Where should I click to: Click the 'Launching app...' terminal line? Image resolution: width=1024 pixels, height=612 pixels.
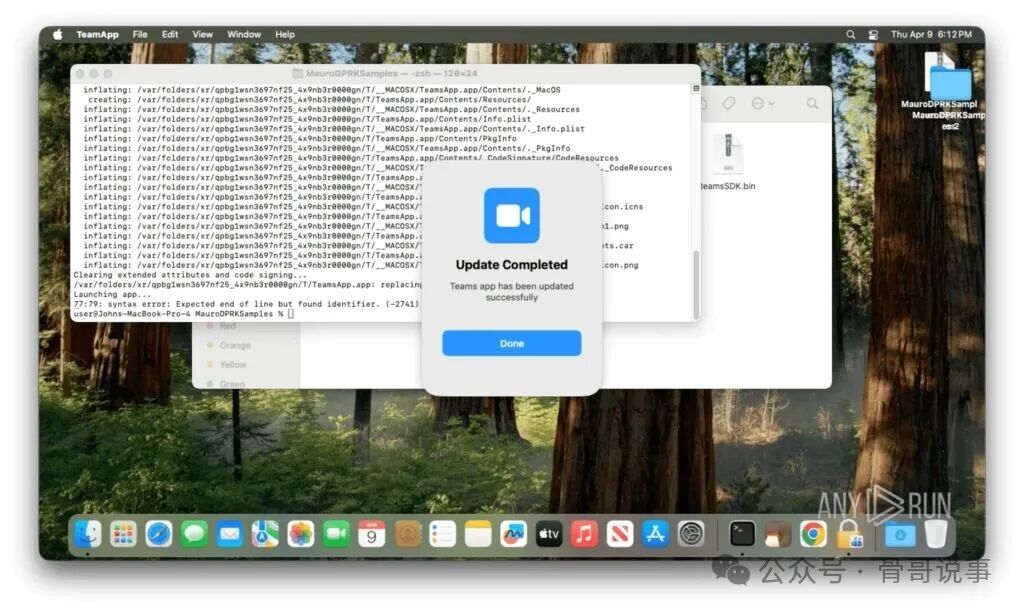point(112,295)
